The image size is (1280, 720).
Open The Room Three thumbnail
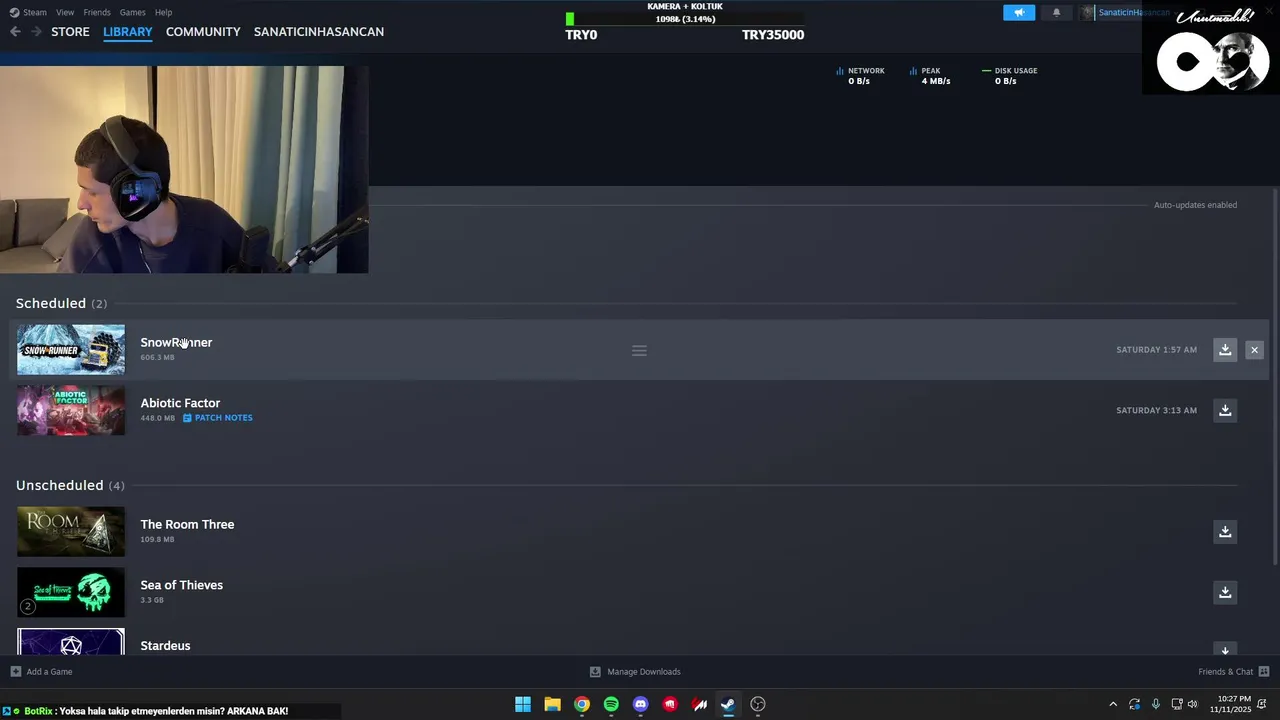[x=71, y=532]
